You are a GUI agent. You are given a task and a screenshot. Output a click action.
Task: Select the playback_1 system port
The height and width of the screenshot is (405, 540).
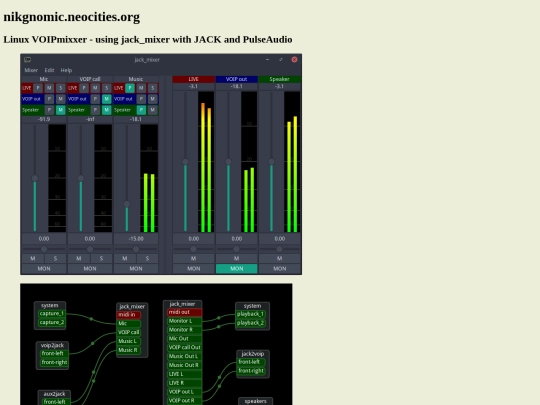coord(250,314)
